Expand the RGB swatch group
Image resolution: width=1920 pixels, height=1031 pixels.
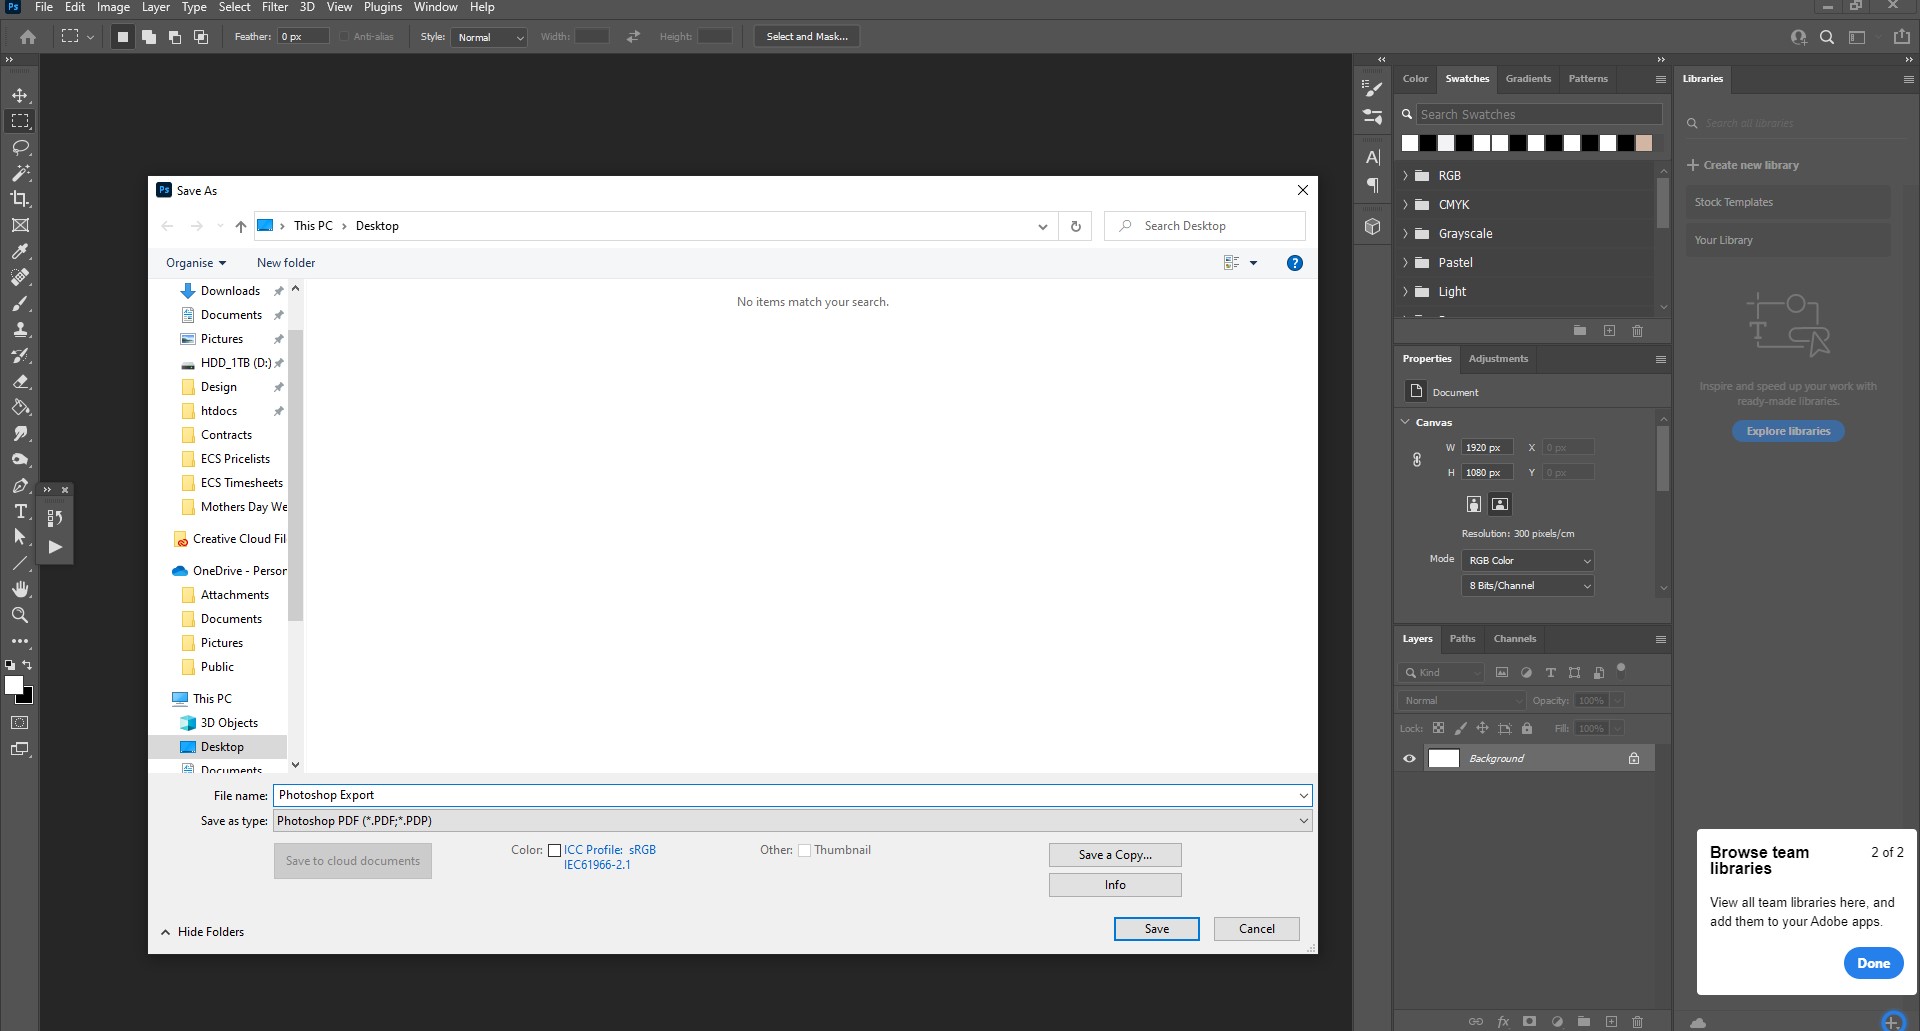1406,175
